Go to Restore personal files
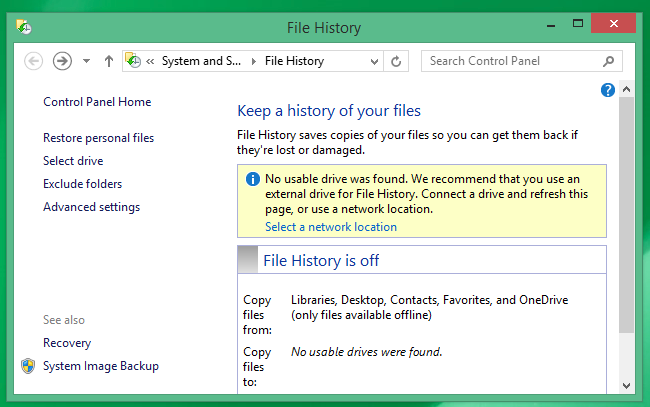This screenshot has height=407, width=650. tap(98, 138)
